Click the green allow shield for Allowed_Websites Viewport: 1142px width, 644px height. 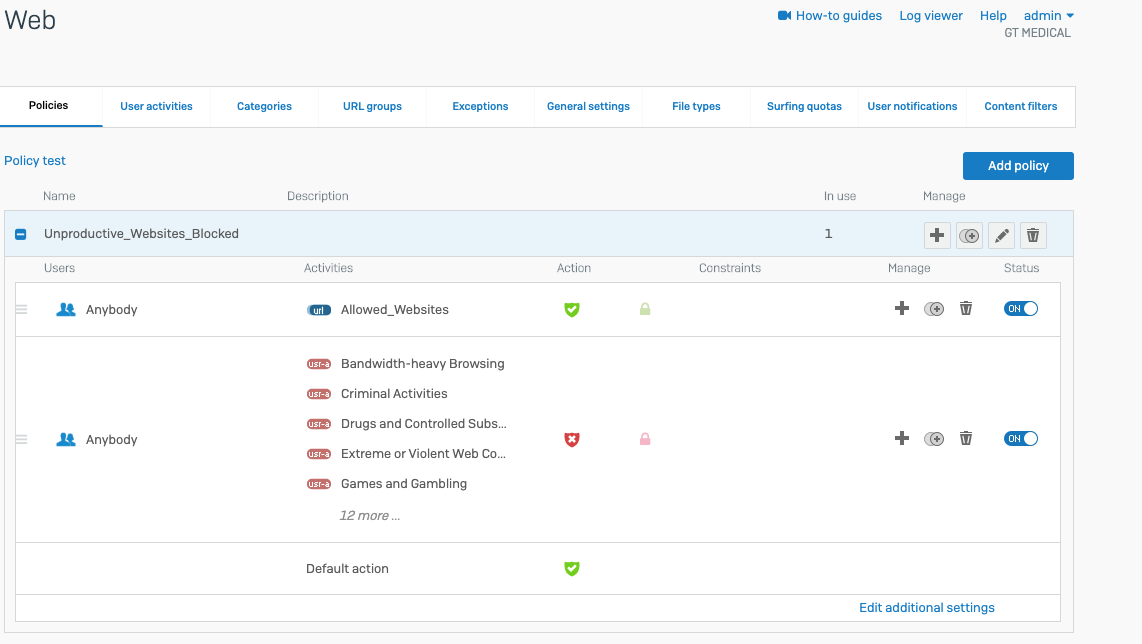(x=572, y=310)
